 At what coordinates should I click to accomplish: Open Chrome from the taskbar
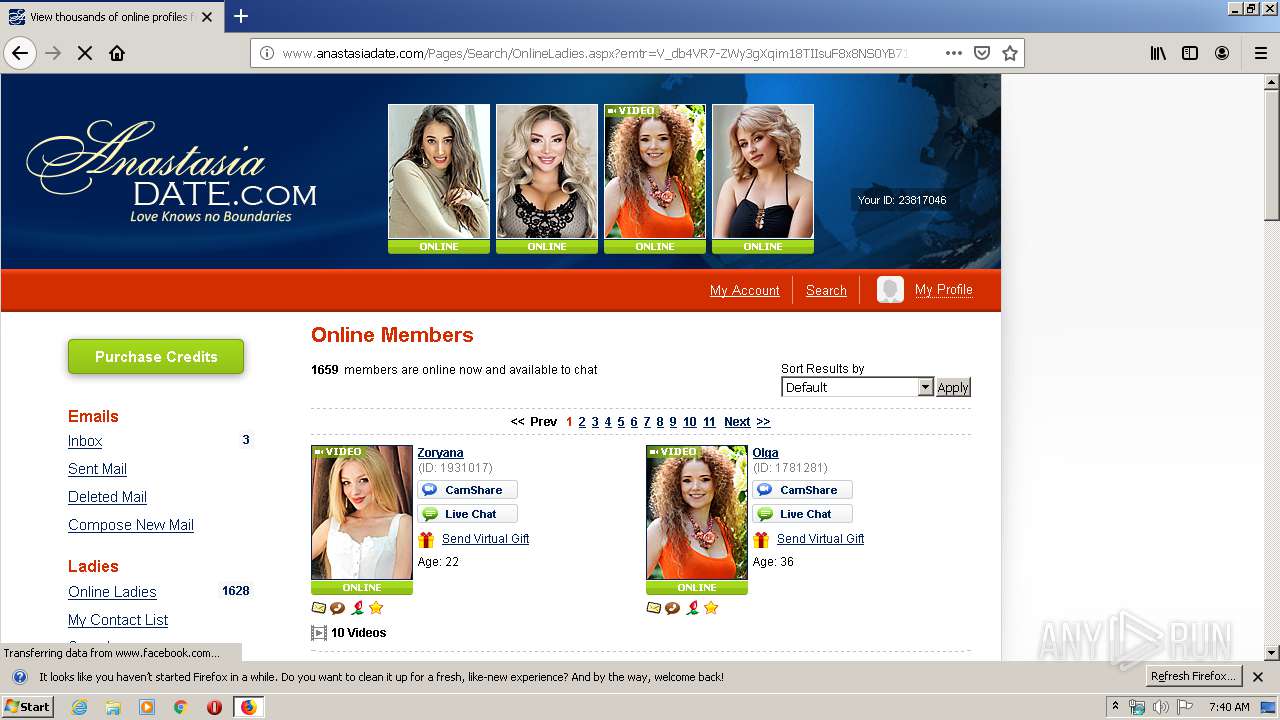click(x=180, y=707)
